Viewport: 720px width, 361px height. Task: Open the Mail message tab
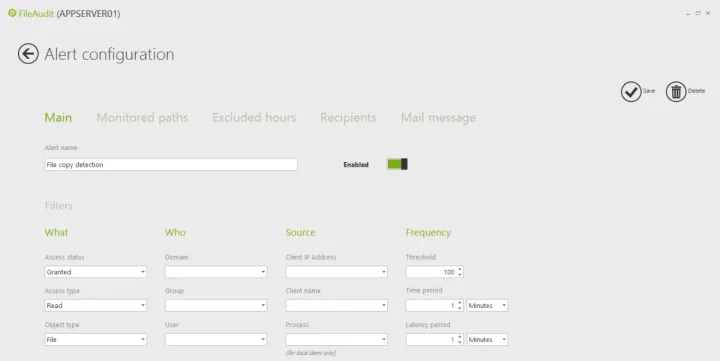(x=438, y=118)
